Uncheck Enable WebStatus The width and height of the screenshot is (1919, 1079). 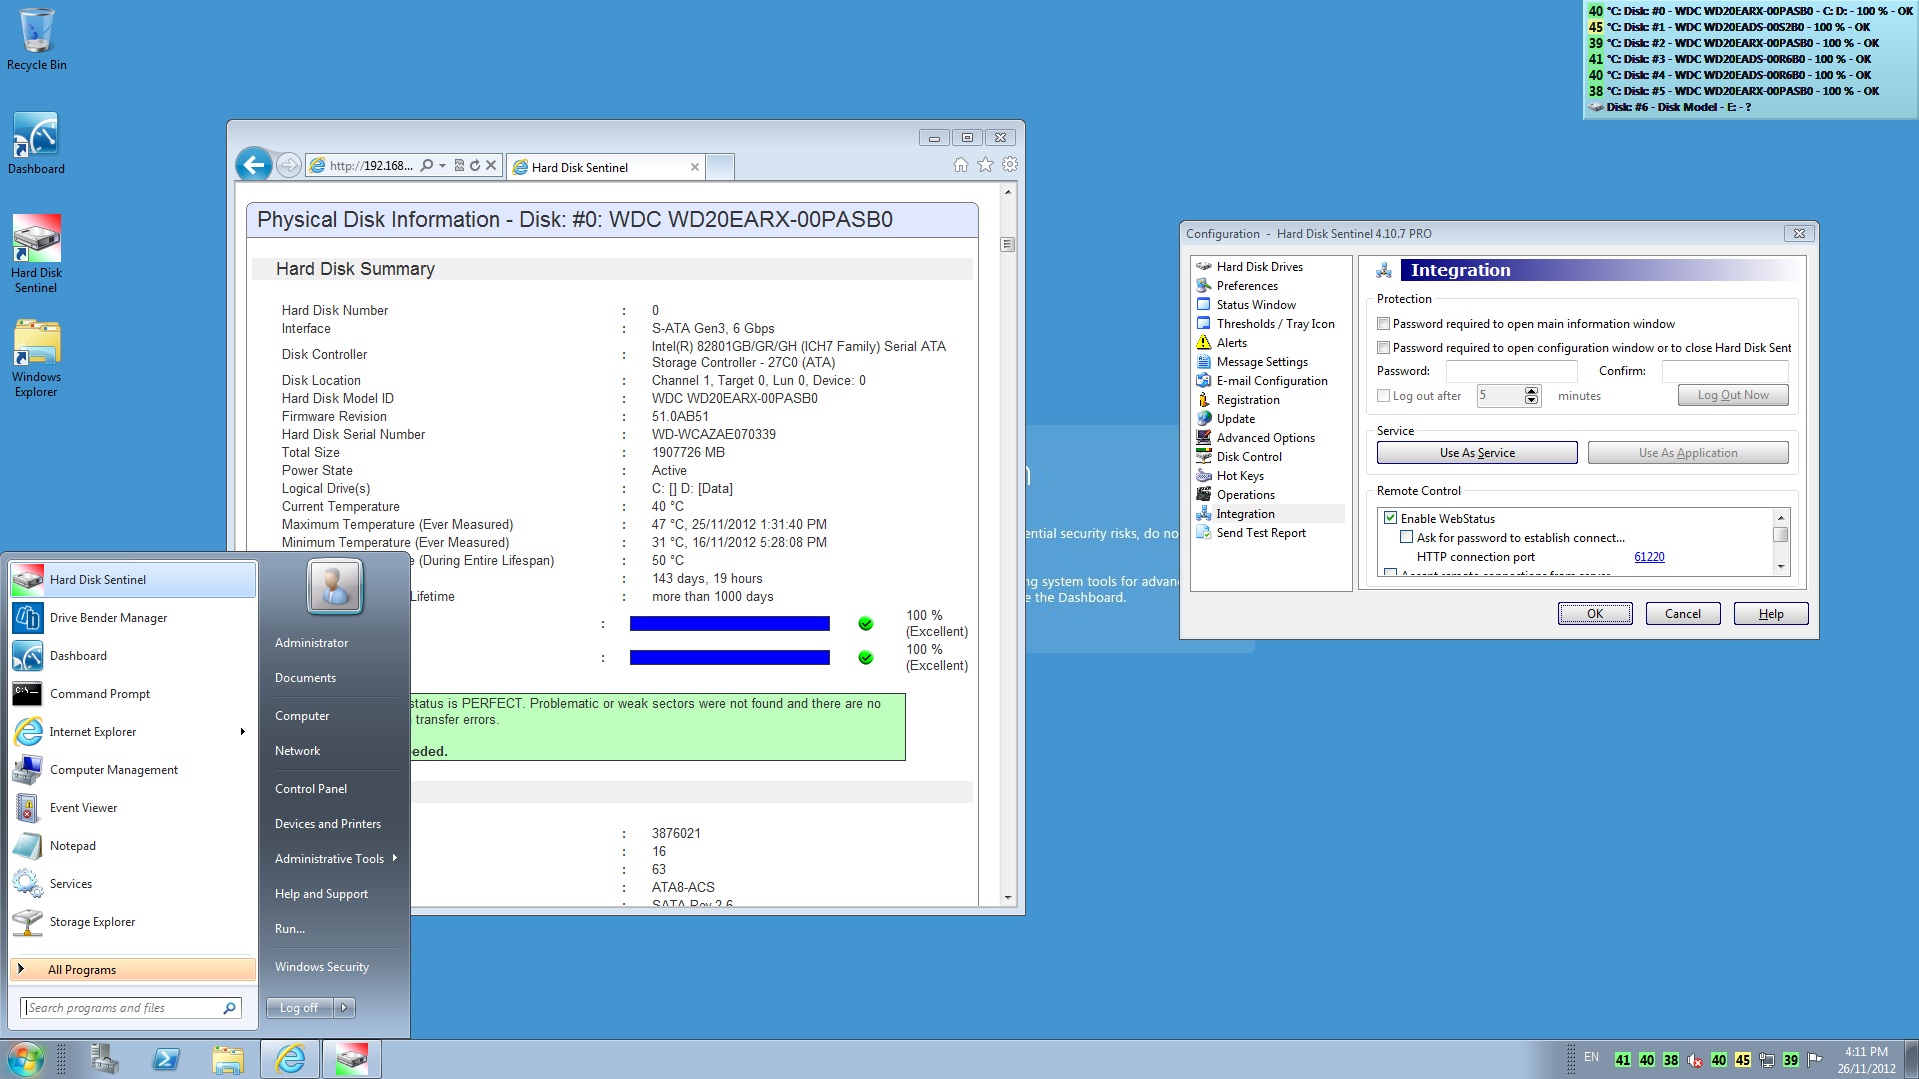(x=1391, y=518)
